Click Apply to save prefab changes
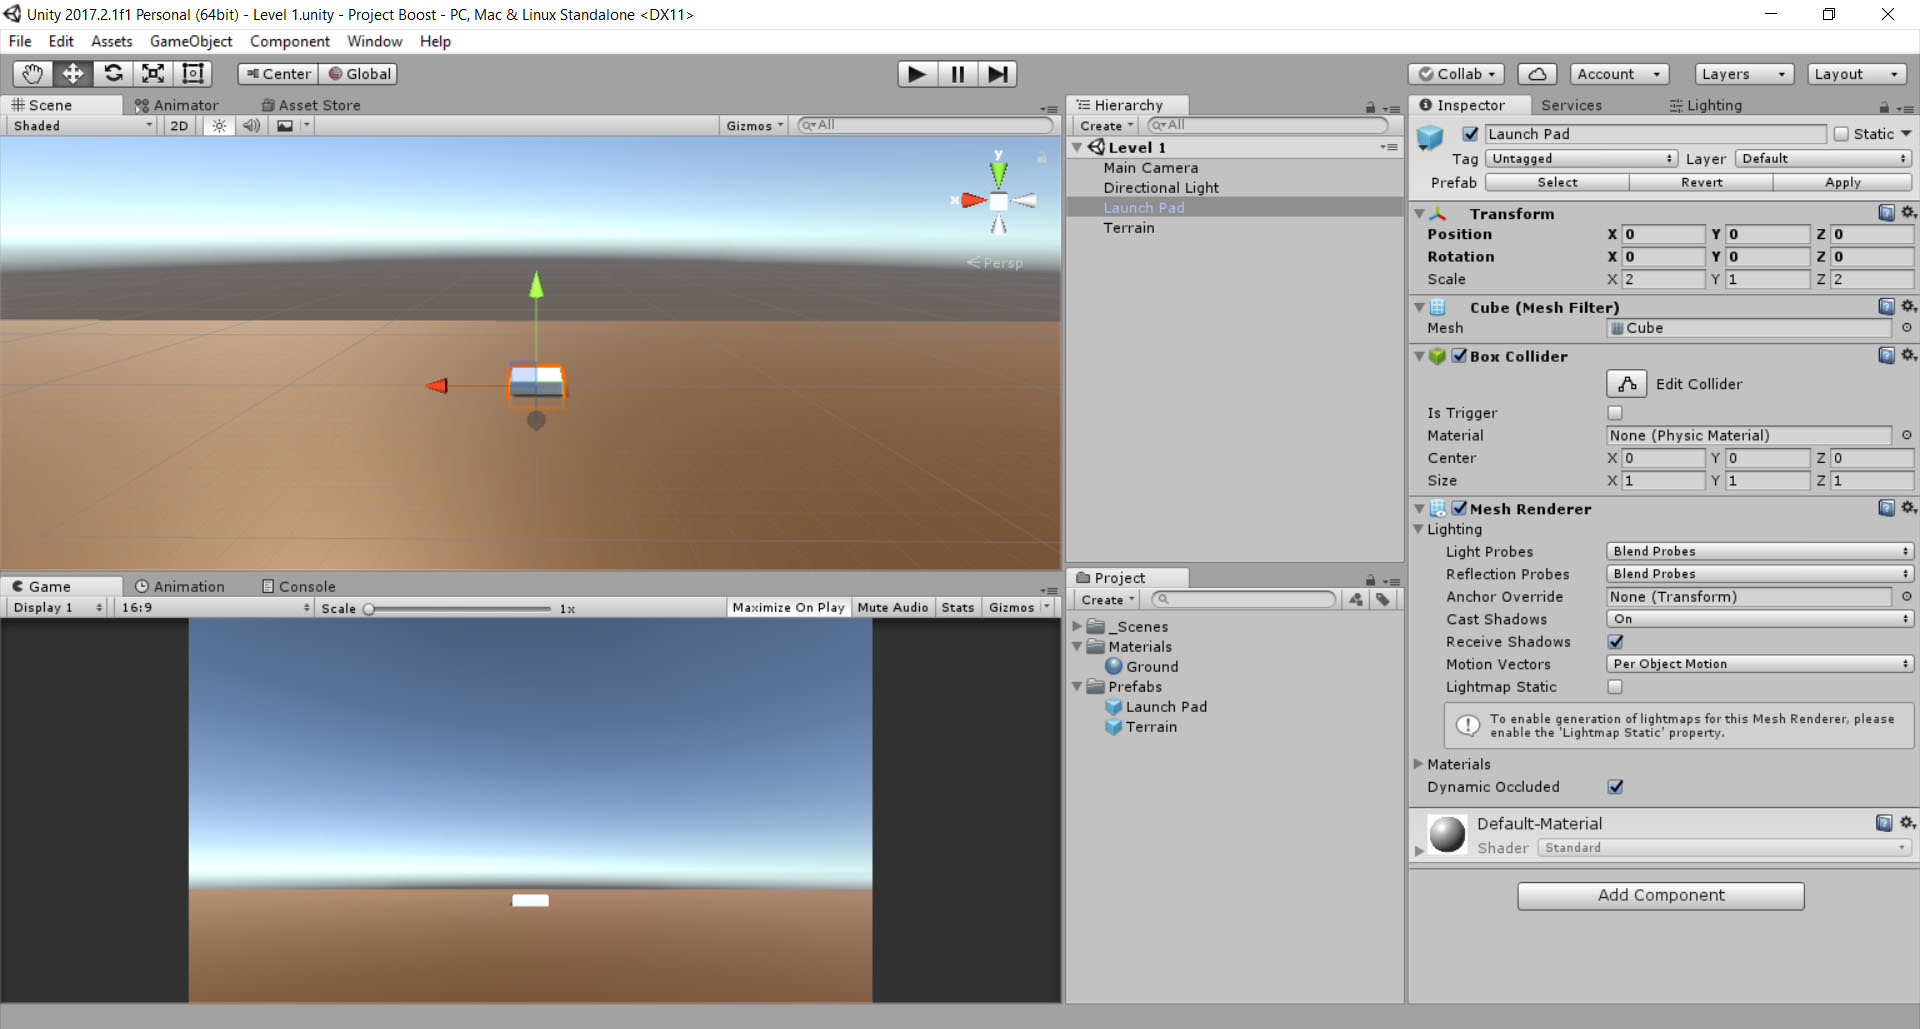1920x1029 pixels. [1841, 182]
